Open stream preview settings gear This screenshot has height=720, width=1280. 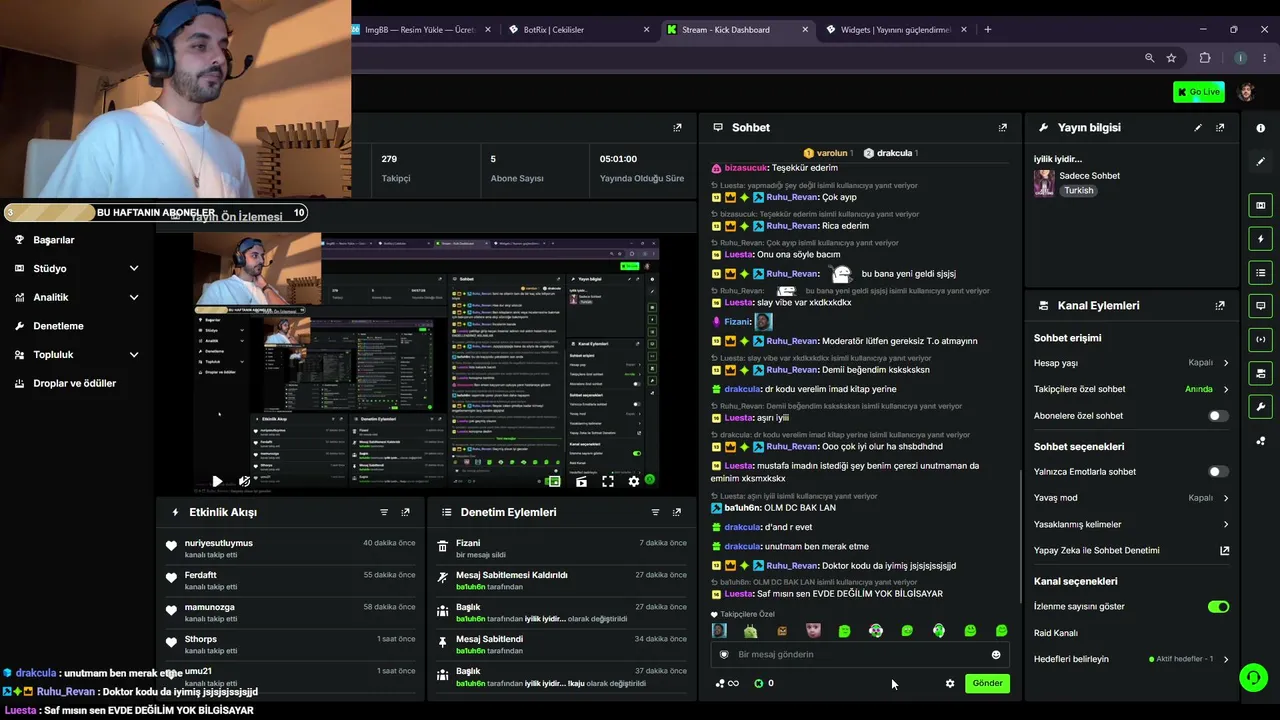(633, 481)
